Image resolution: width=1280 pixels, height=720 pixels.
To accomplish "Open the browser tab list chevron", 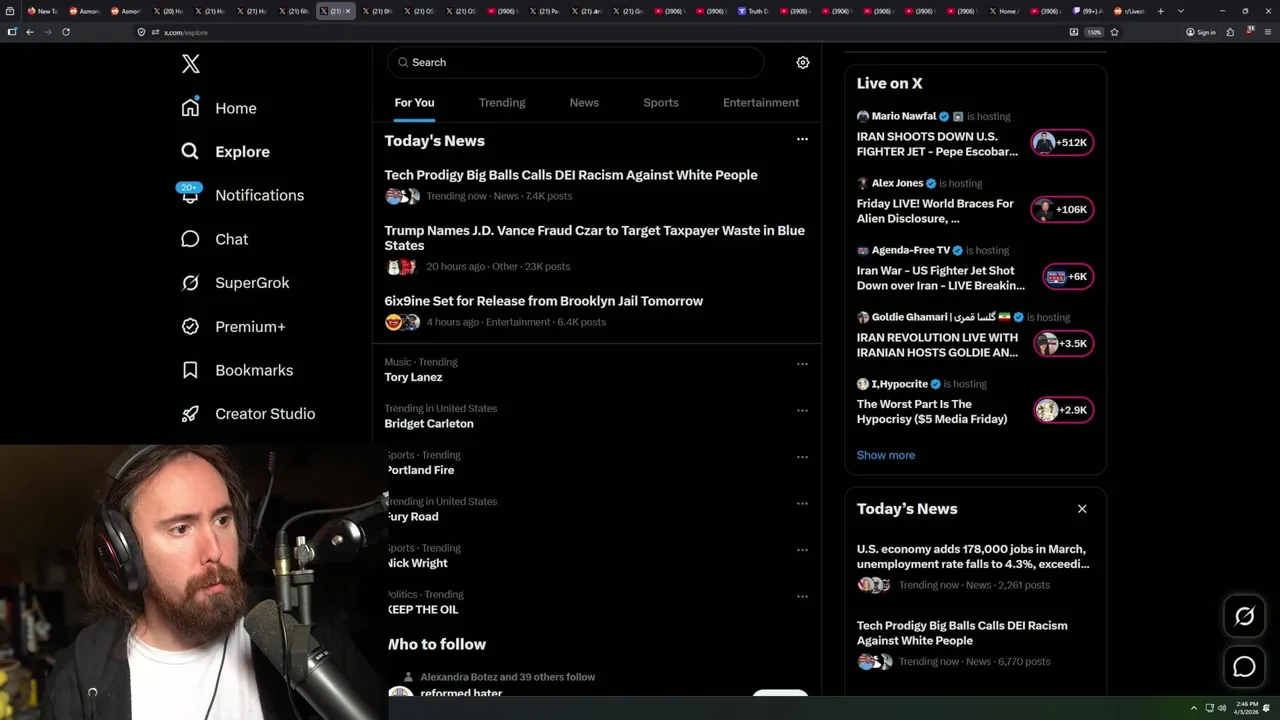I will click(x=1181, y=11).
